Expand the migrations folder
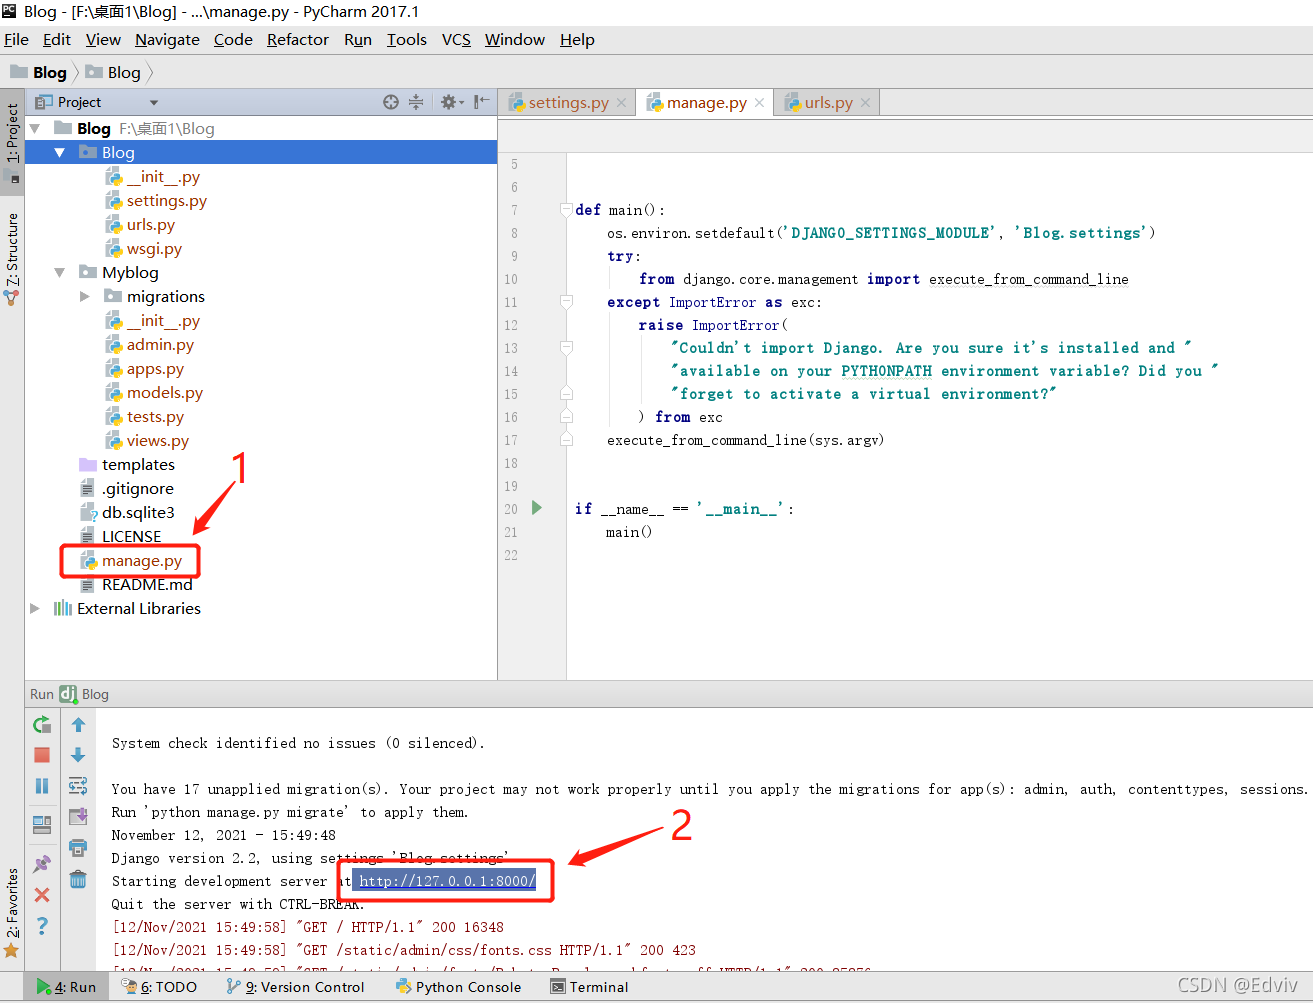The image size is (1313, 1003). (x=85, y=296)
